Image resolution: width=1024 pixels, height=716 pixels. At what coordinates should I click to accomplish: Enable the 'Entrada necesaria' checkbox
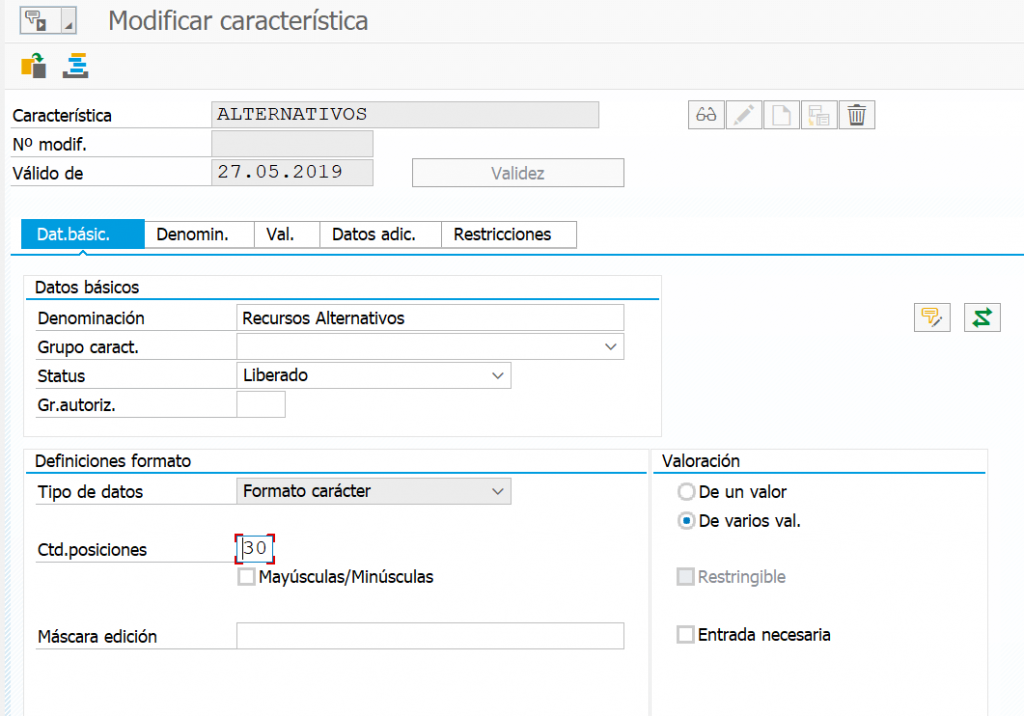click(685, 634)
